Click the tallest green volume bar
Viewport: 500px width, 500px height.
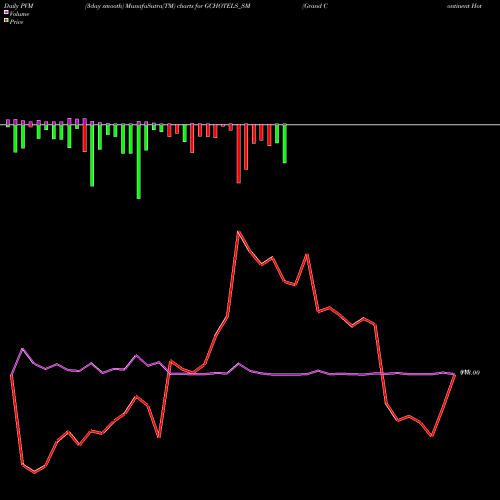pos(139,162)
